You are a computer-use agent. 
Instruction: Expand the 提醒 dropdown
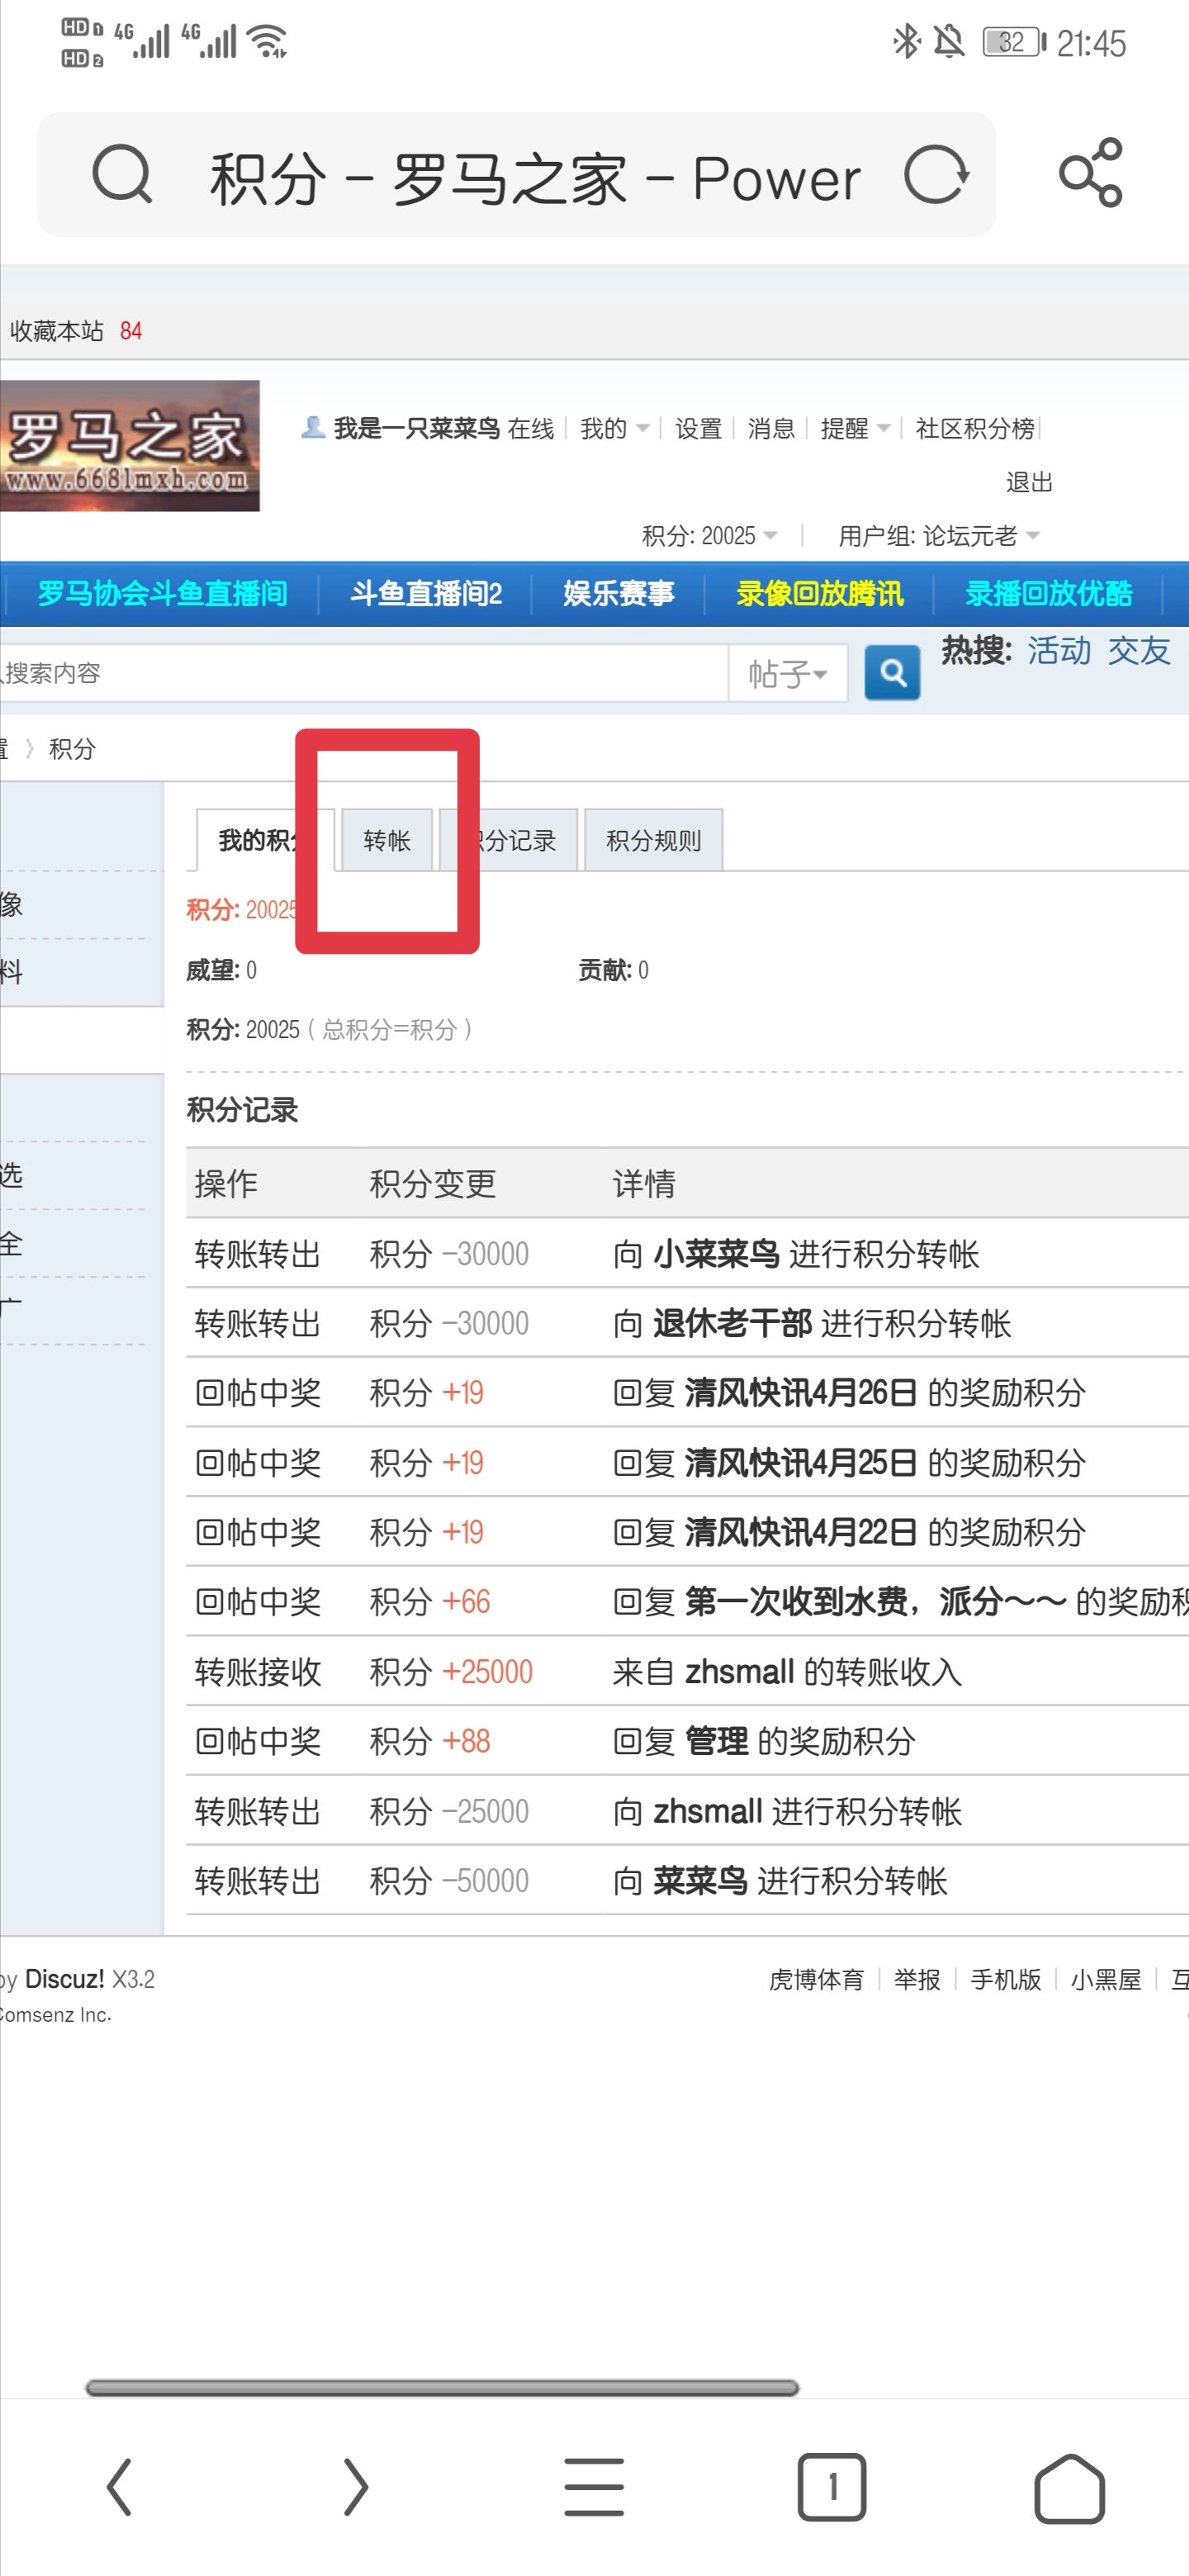[x=855, y=429]
